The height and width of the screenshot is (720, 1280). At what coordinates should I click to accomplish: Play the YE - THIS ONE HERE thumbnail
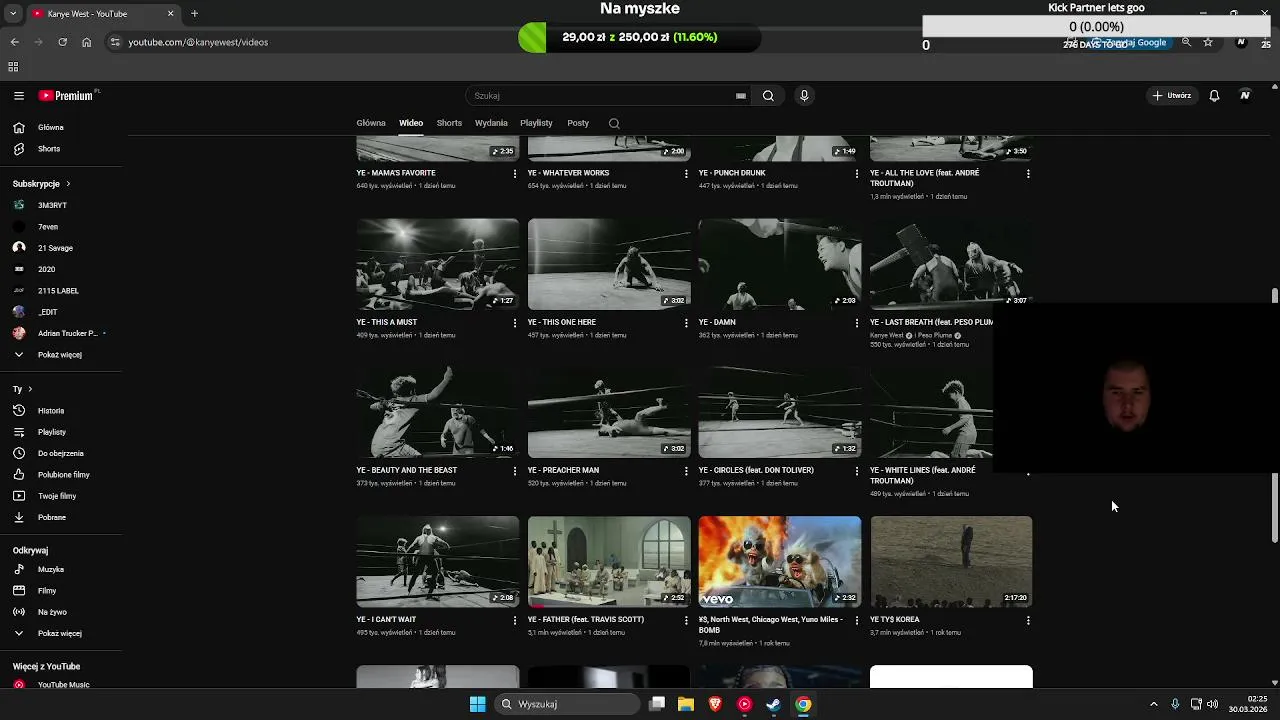(609, 264)
